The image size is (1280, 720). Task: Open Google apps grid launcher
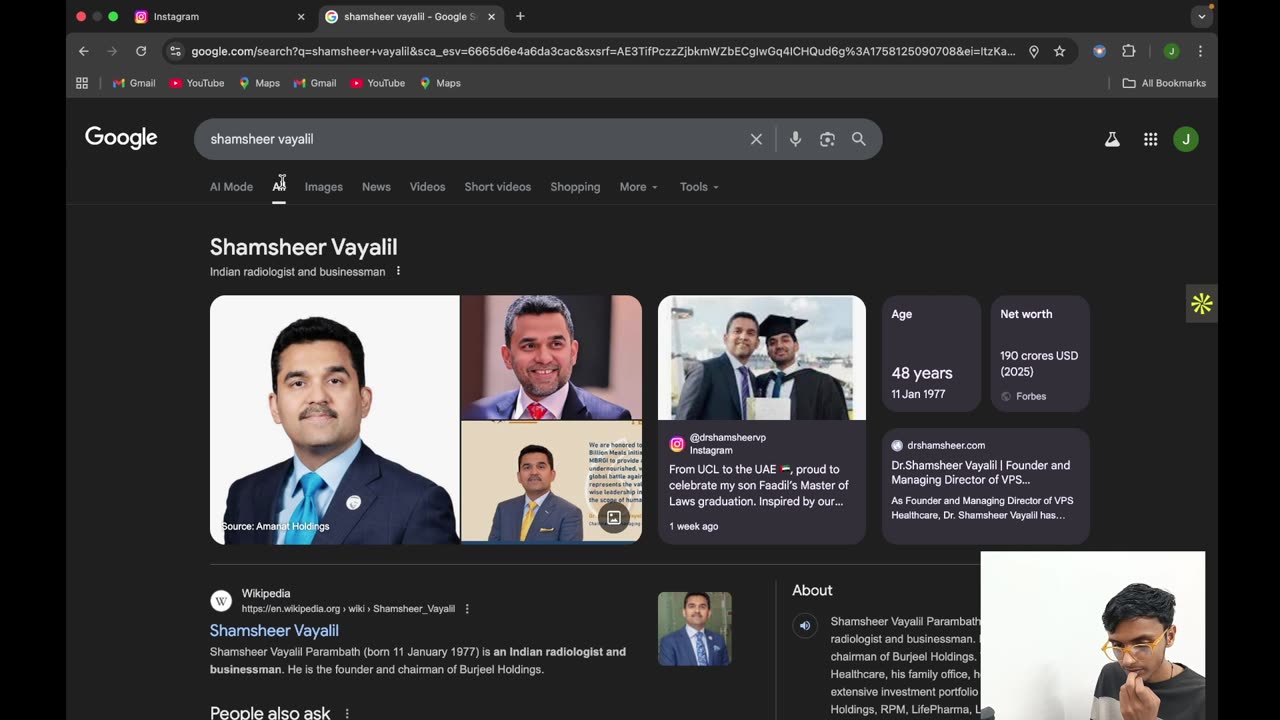pos(1150,139)
